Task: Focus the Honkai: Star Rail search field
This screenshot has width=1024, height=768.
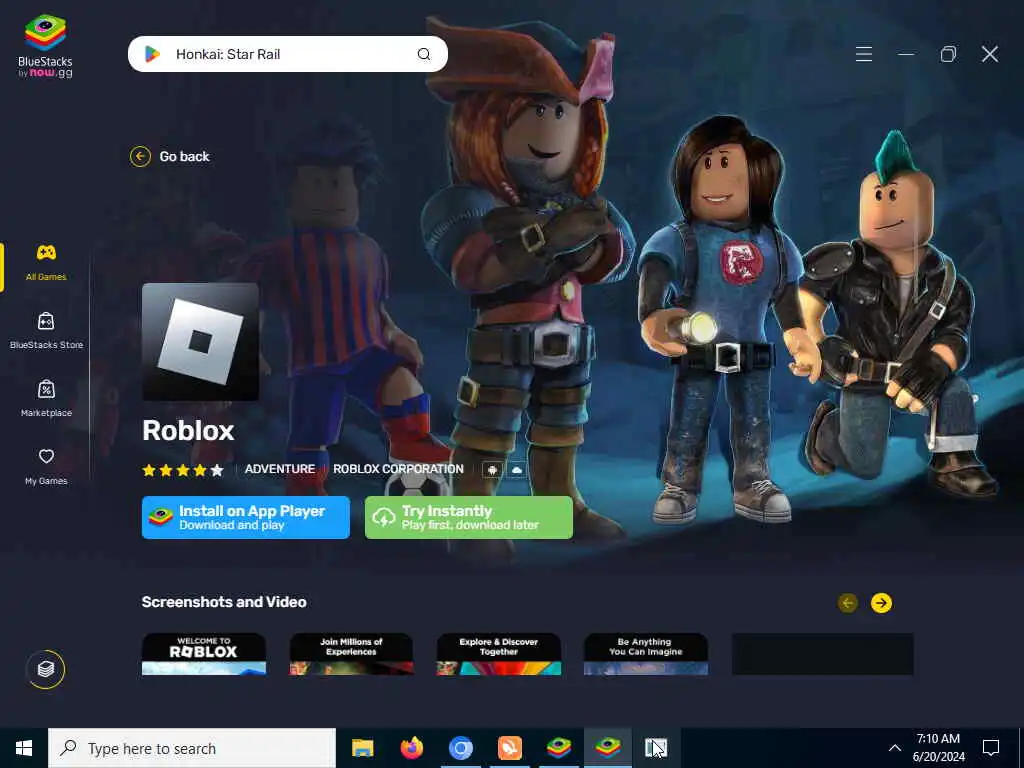Action: click(287, 54)
